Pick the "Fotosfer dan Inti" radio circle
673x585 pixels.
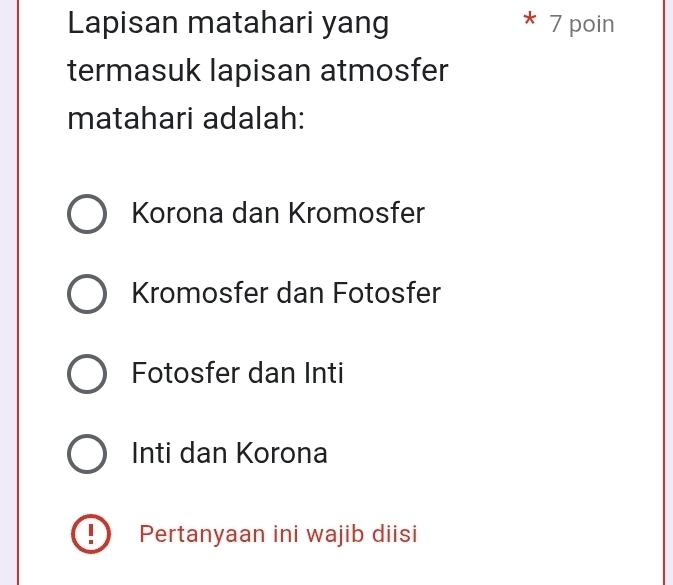[x=88, y=374]
